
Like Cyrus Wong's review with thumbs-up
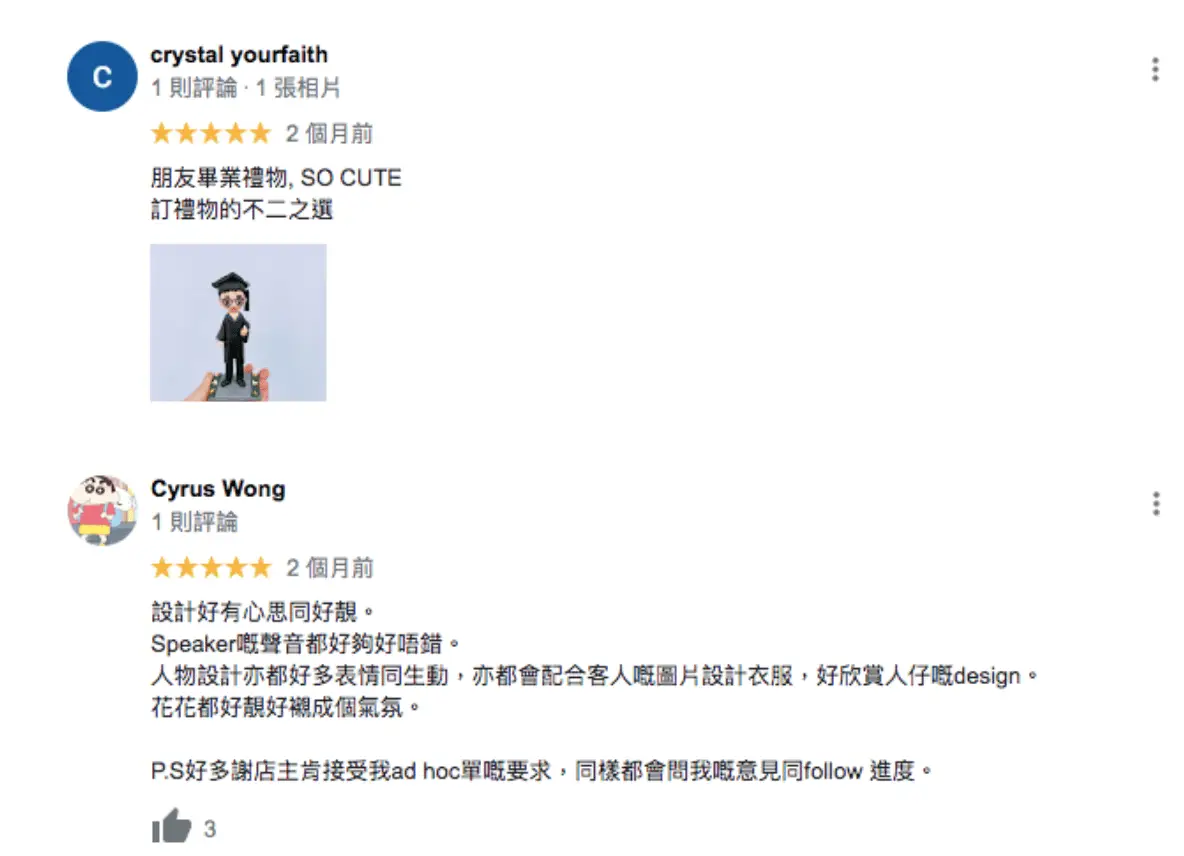[x=171, y=826]
